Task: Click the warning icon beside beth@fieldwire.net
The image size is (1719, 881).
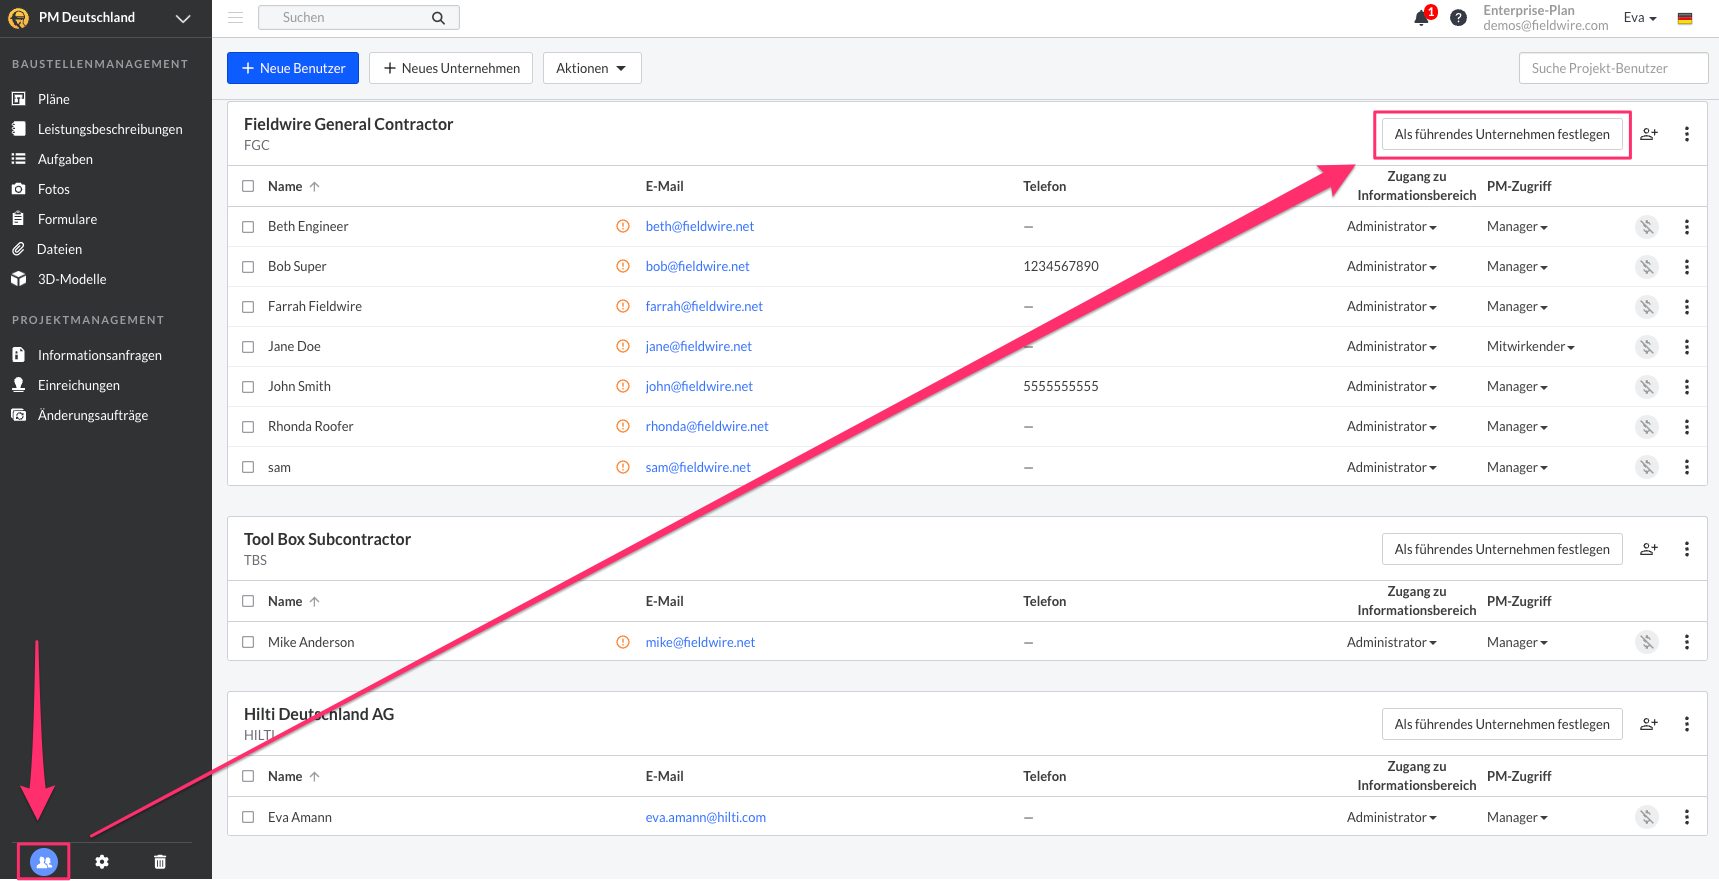Action: click(623, 226)
